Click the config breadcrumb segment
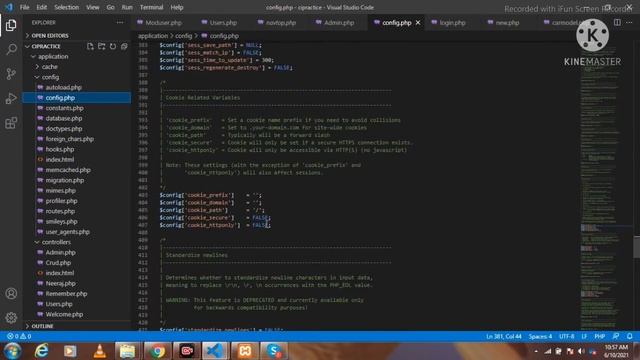 pos(183,36)
